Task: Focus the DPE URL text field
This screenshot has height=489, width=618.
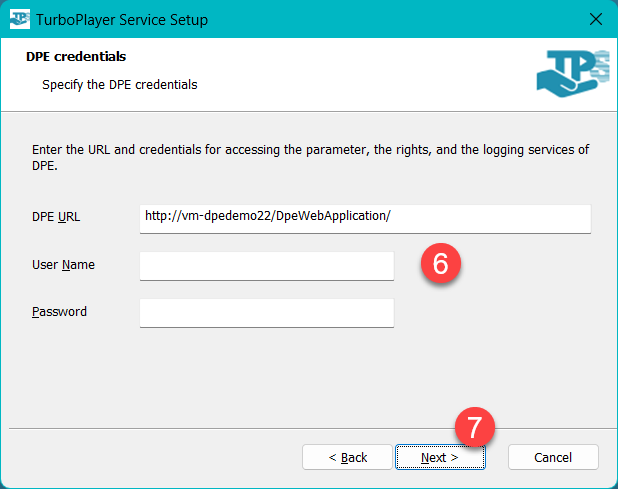Action: click(365, 218)
